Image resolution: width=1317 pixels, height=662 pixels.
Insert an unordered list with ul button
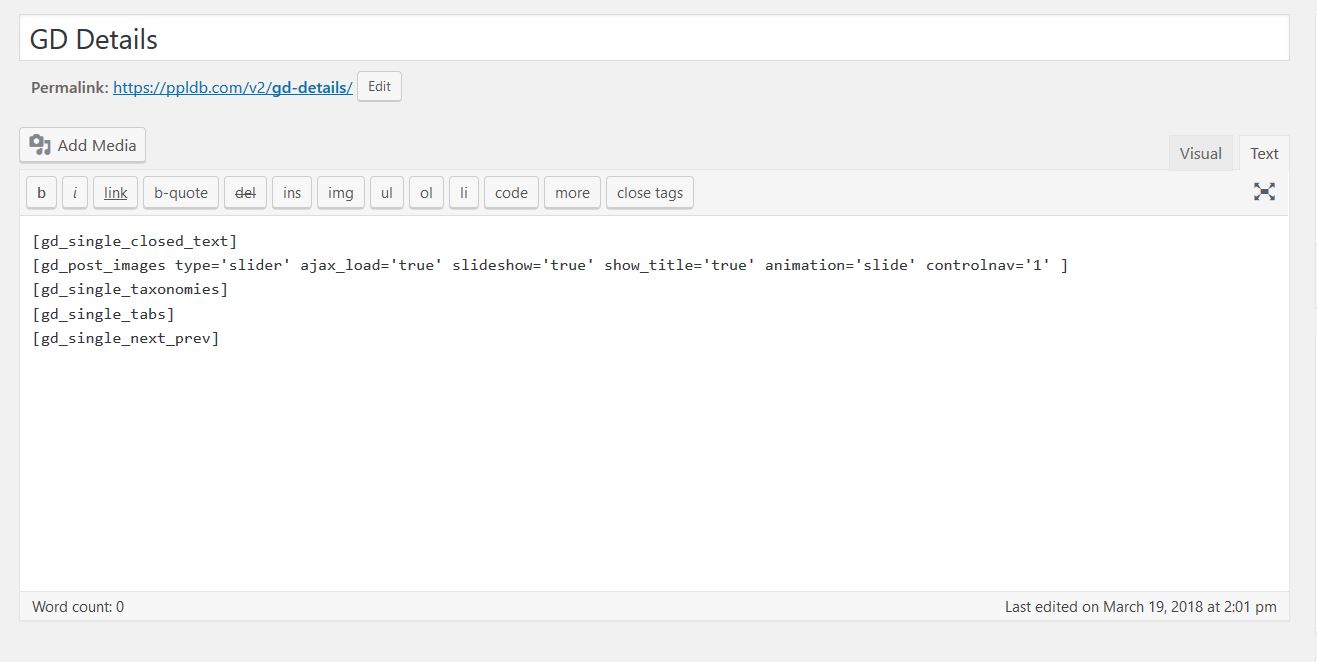point(387,193)
